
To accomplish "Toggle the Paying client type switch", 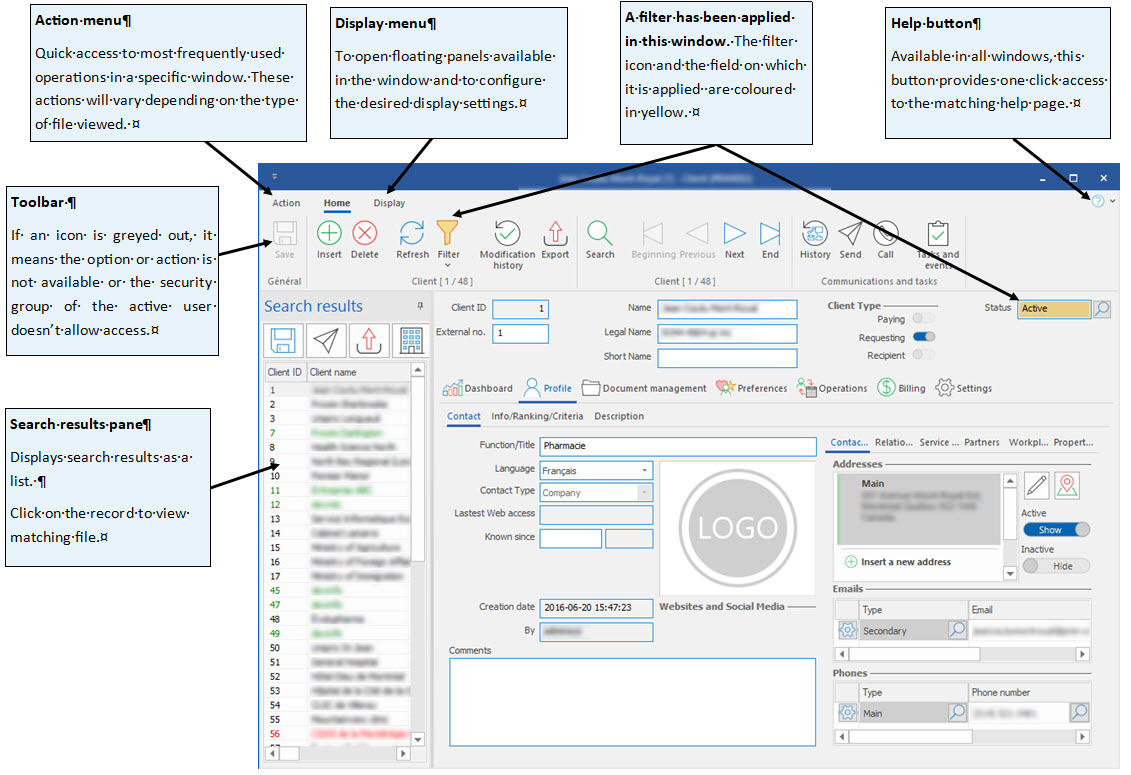I will click(923, 320).
